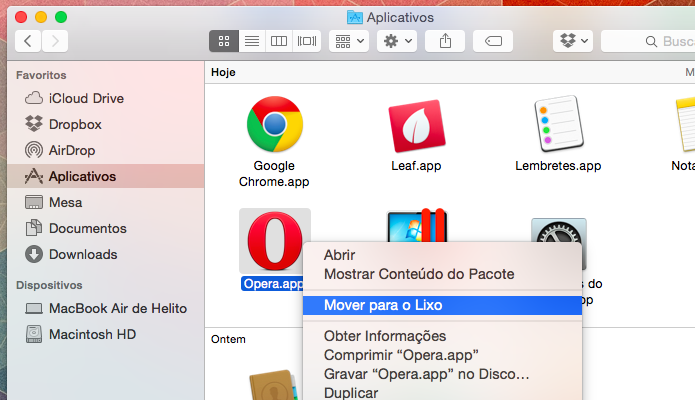Image resolution: width=695 pixels, height=400 pixels.
Task: Click the Lembretes.app name label
Action: [558, 166]
